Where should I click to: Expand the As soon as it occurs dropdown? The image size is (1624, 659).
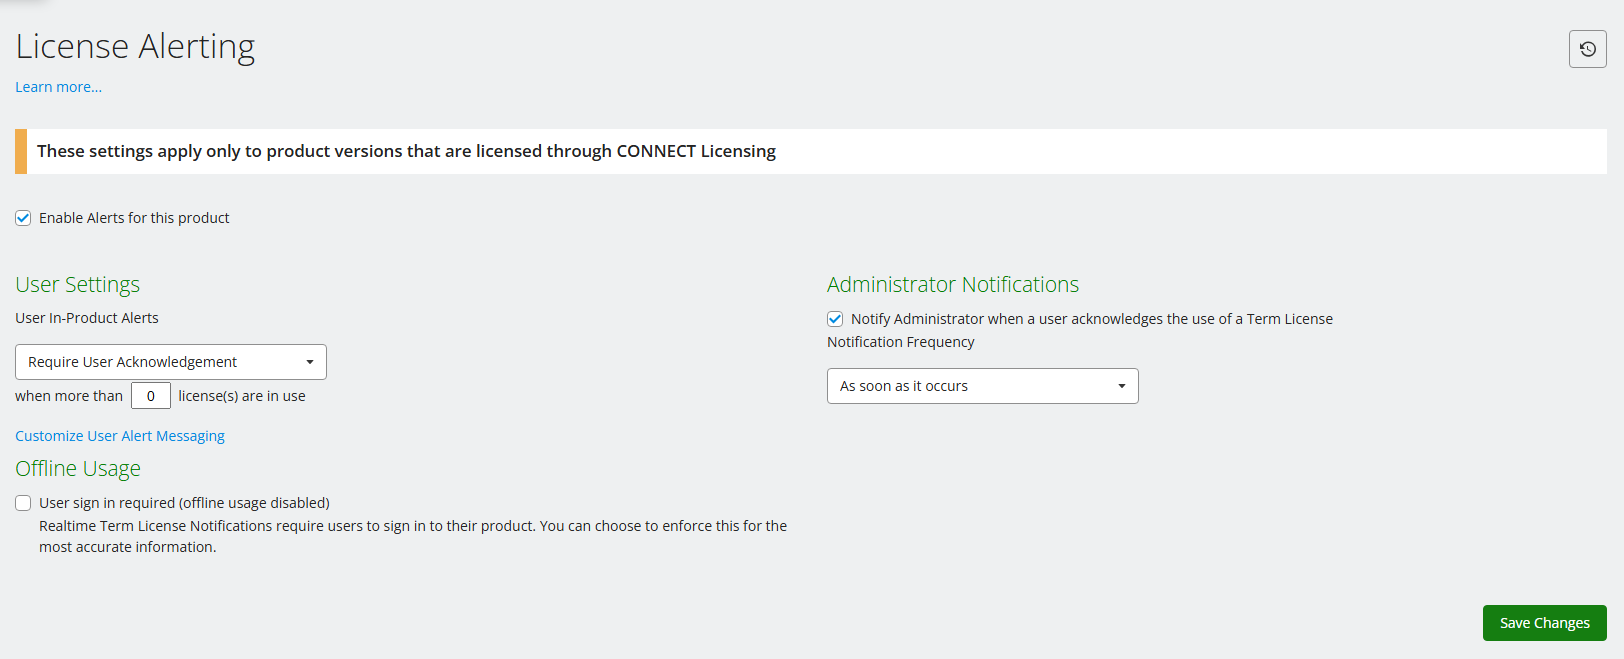[x=982, y=386]
